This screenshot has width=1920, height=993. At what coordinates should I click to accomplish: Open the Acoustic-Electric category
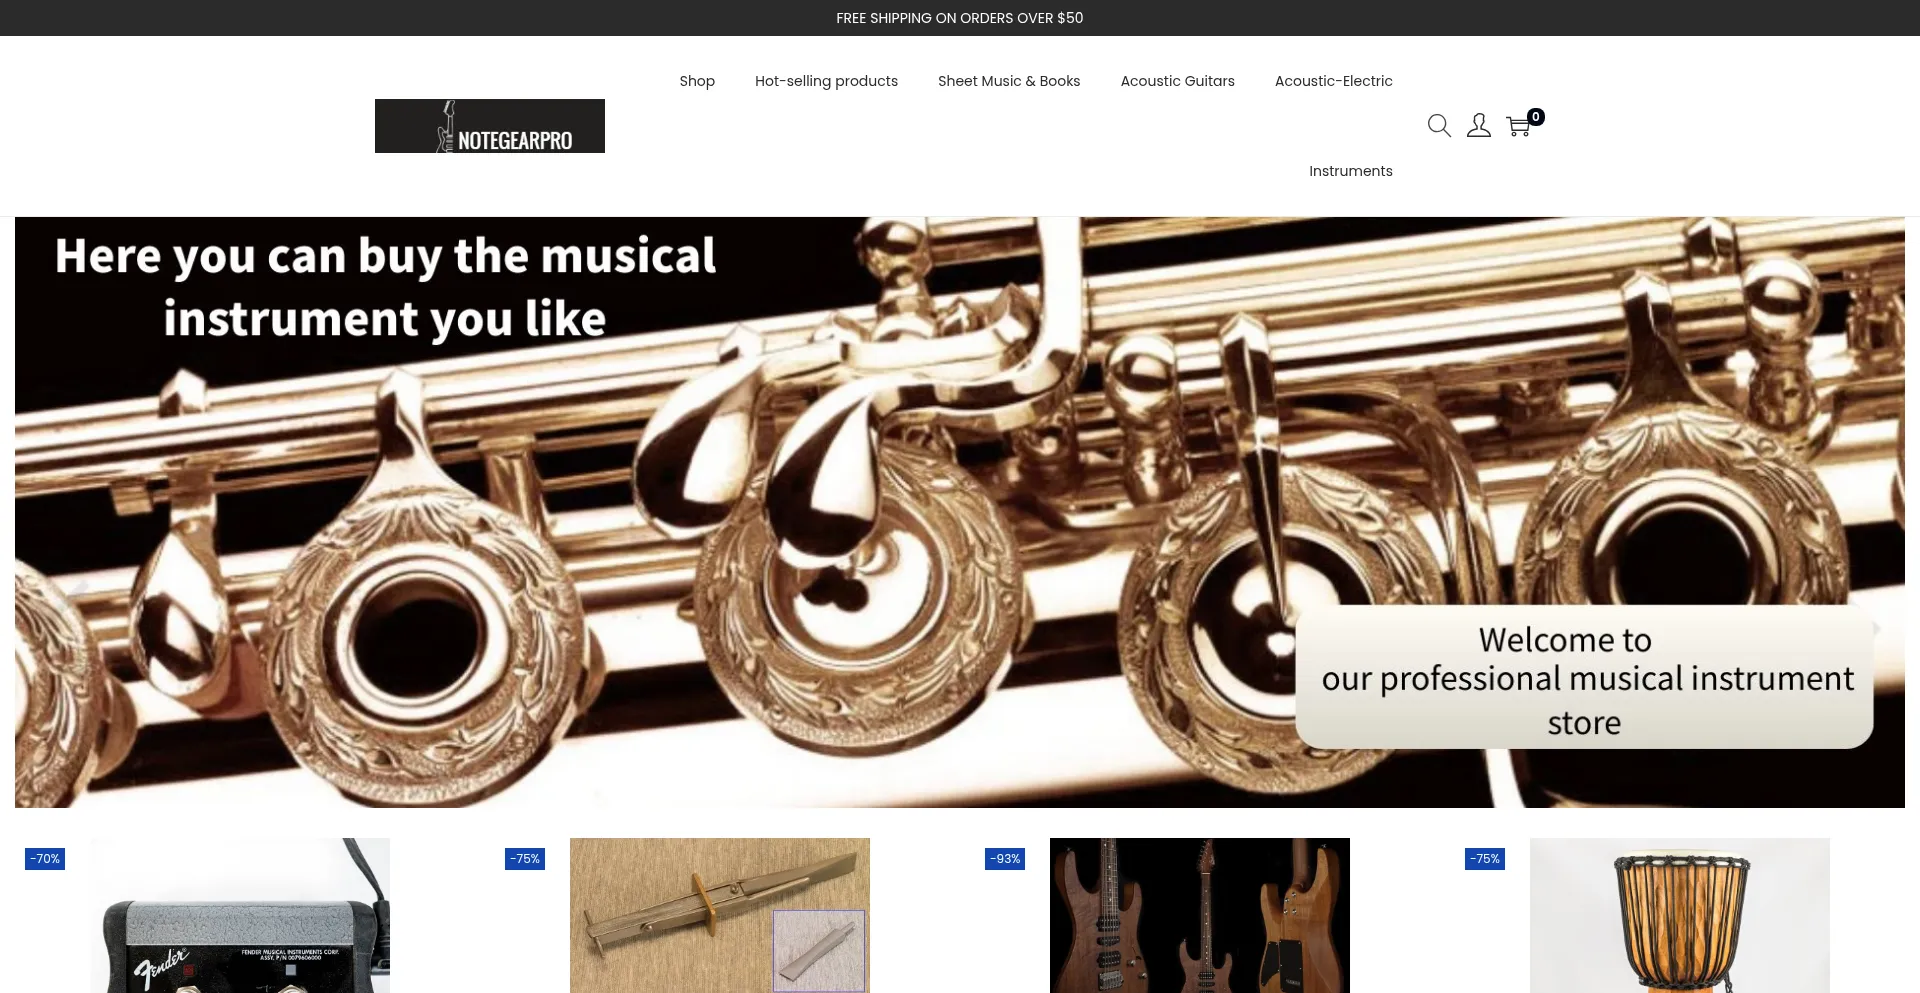click(1333, 81)
